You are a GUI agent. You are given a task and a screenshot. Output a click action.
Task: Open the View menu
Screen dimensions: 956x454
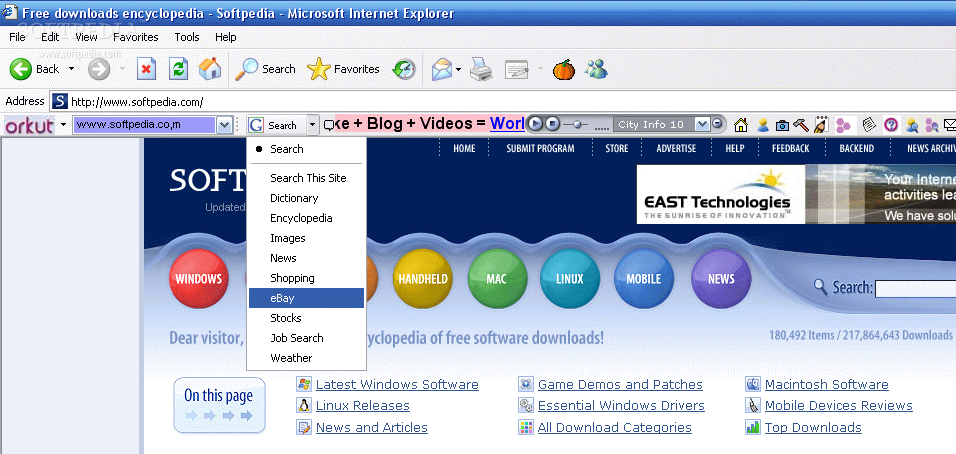tap(86, 37)
